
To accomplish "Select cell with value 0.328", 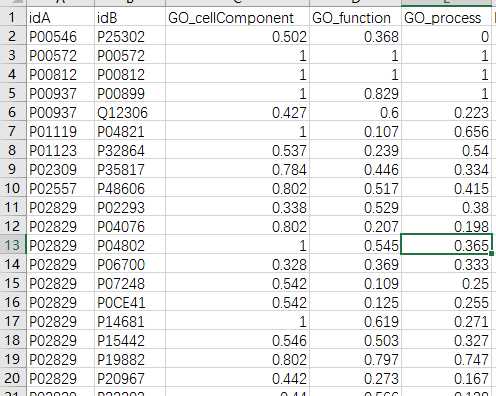I will 237,264.
